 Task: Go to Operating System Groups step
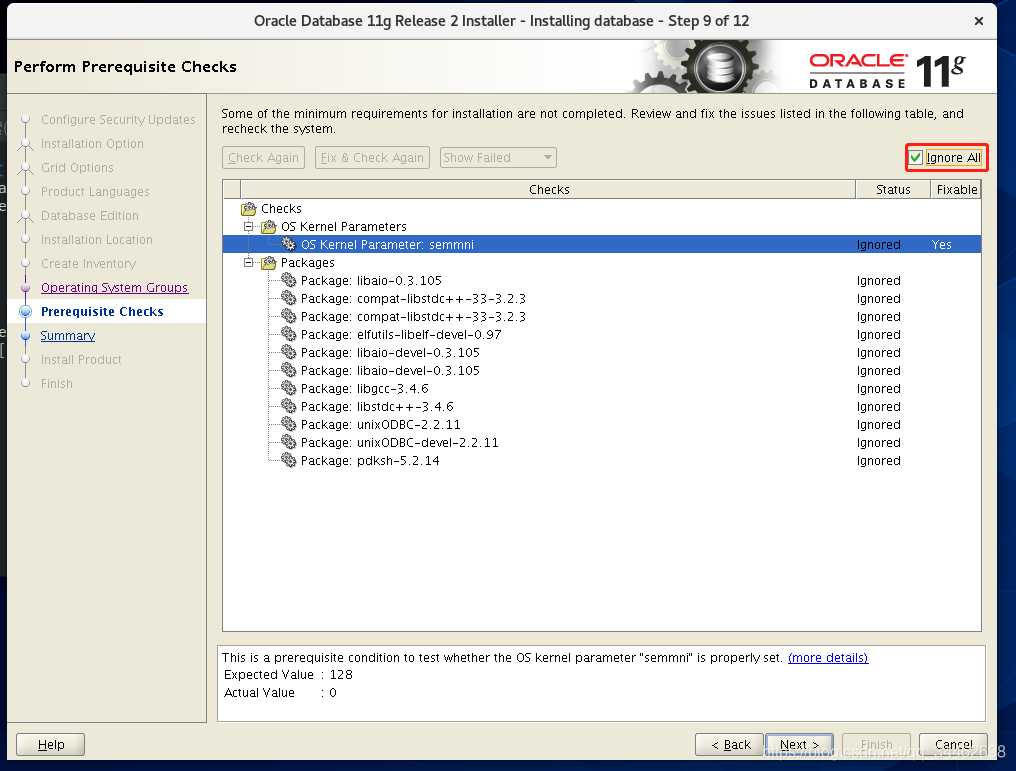click(x=114, y=288)
